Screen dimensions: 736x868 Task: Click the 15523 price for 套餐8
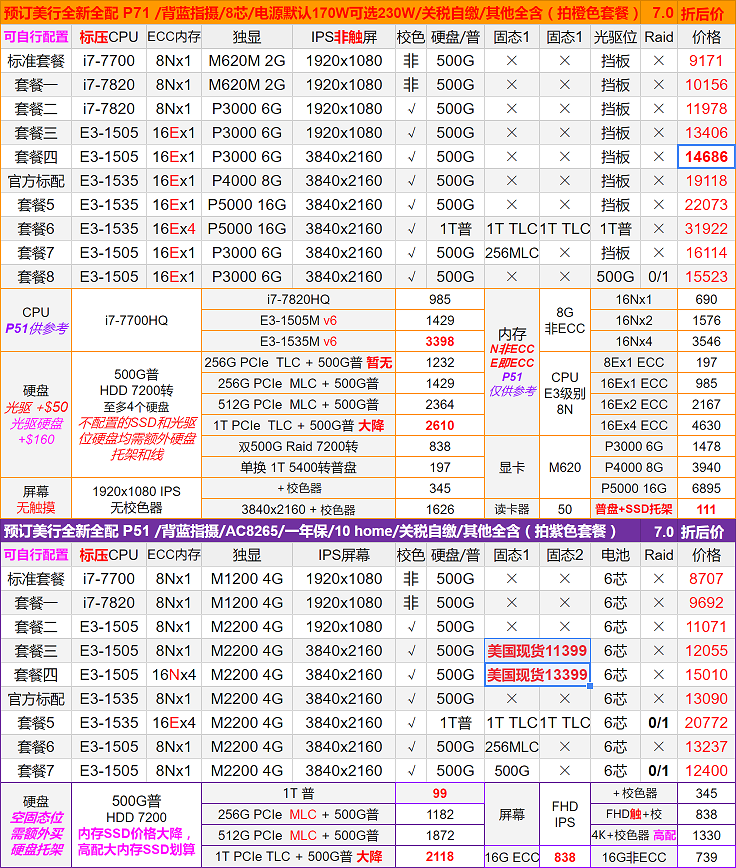point(706,277)
